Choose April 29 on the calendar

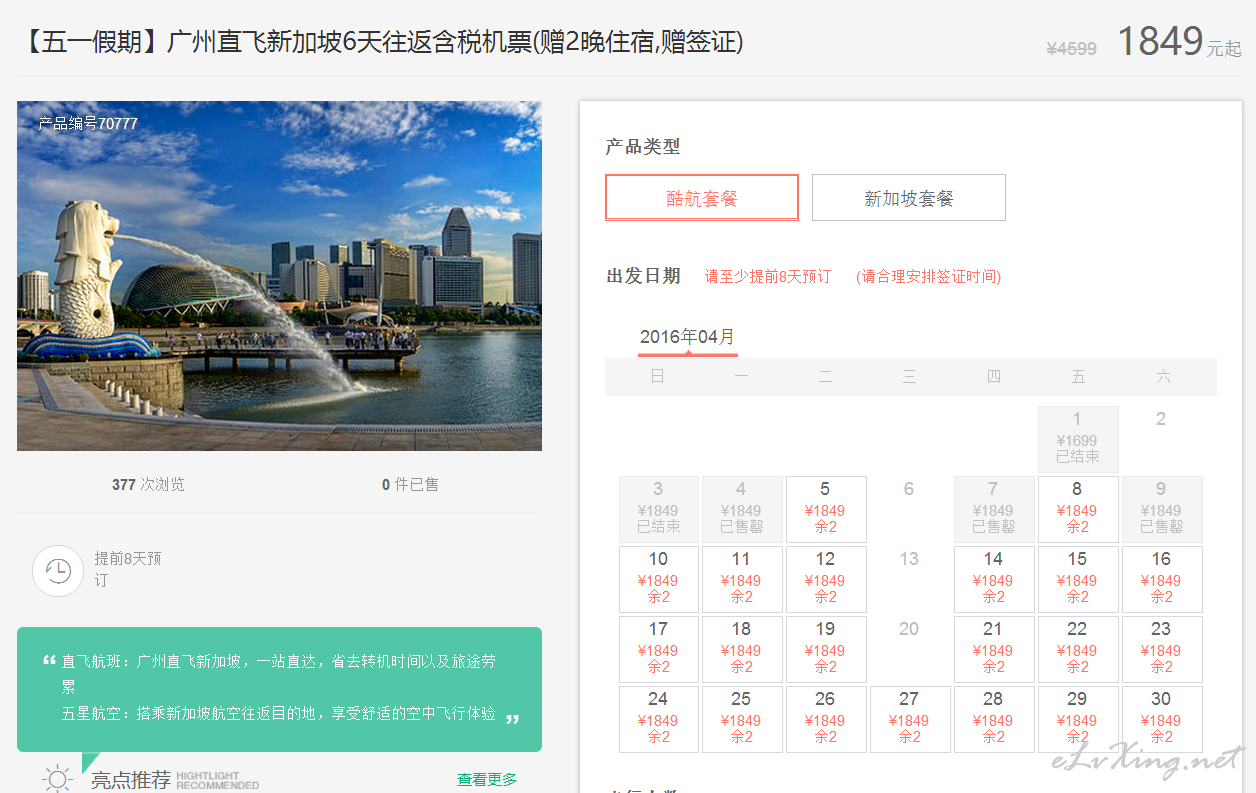click(1078, 719)
